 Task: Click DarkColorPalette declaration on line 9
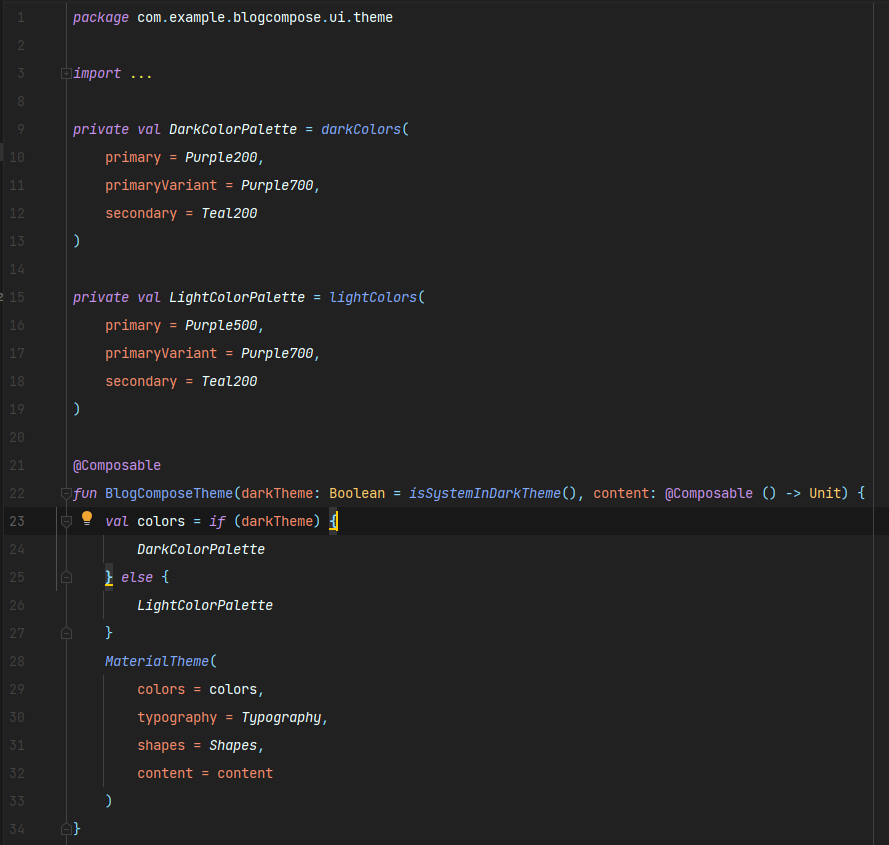coord(233,129)
